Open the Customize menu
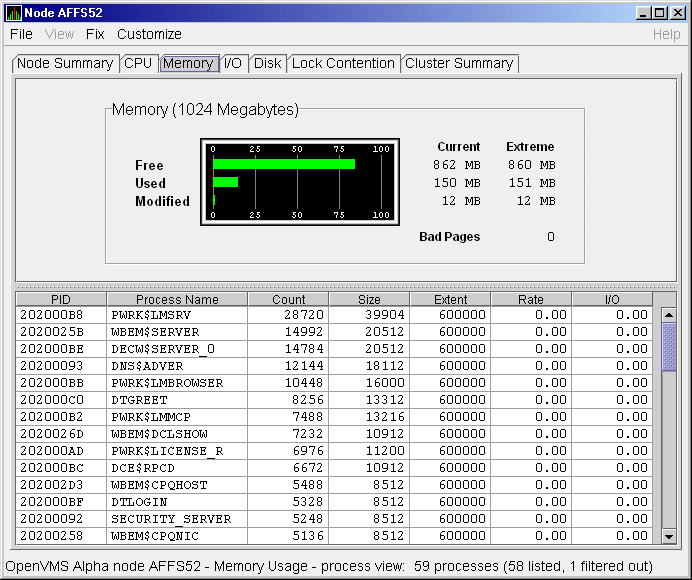 149,34
